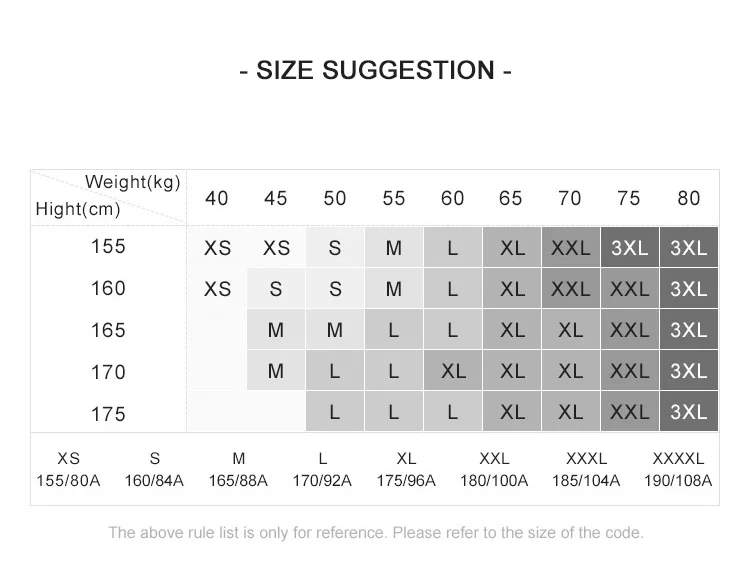Screen dimensions: 750x576
Task: Click the XXXL 185/104A size legend
Action: pos(586,469)
